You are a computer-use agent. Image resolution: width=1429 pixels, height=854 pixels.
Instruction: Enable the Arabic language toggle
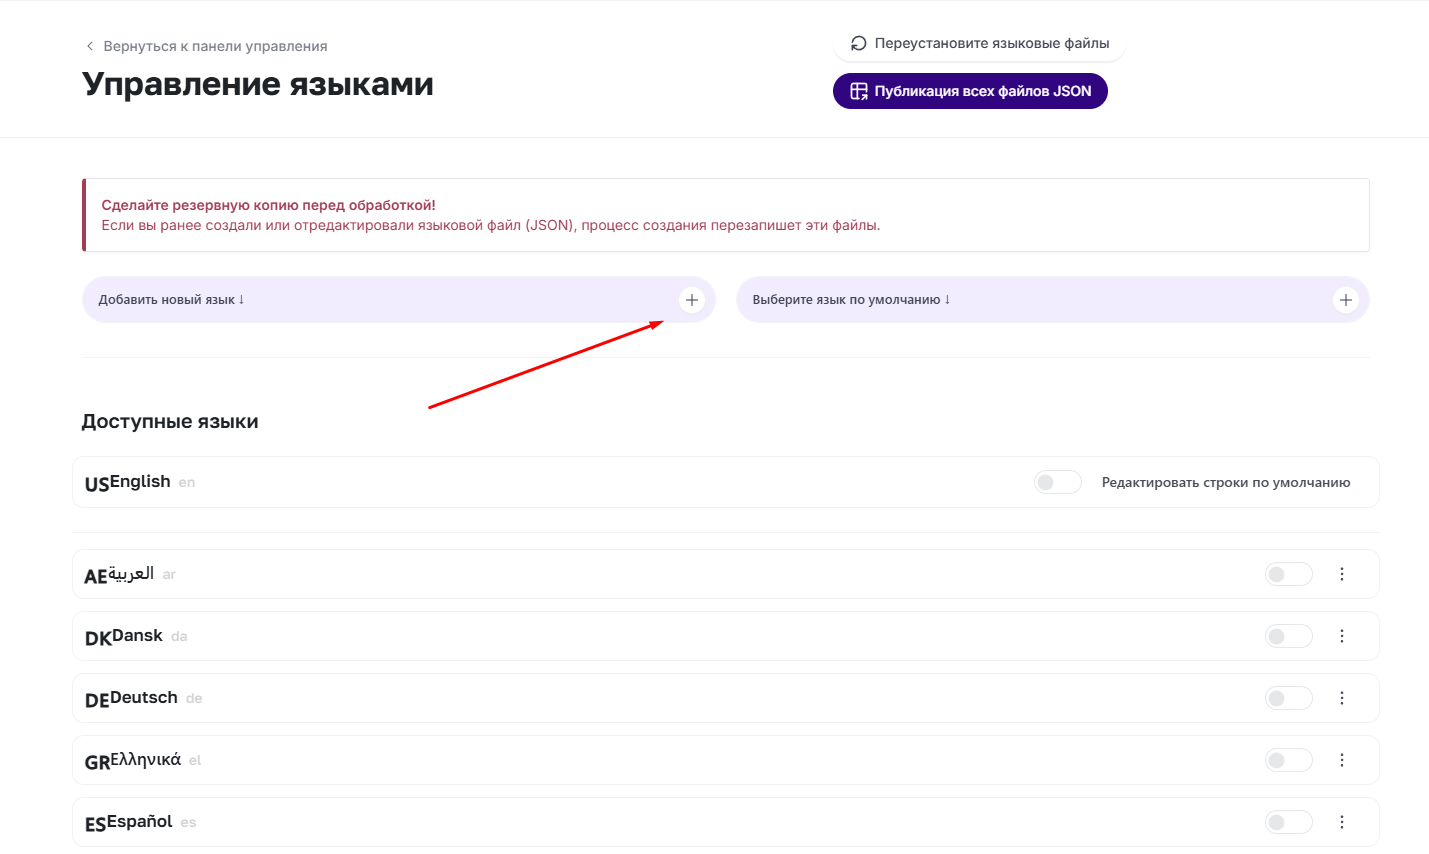1288,574
